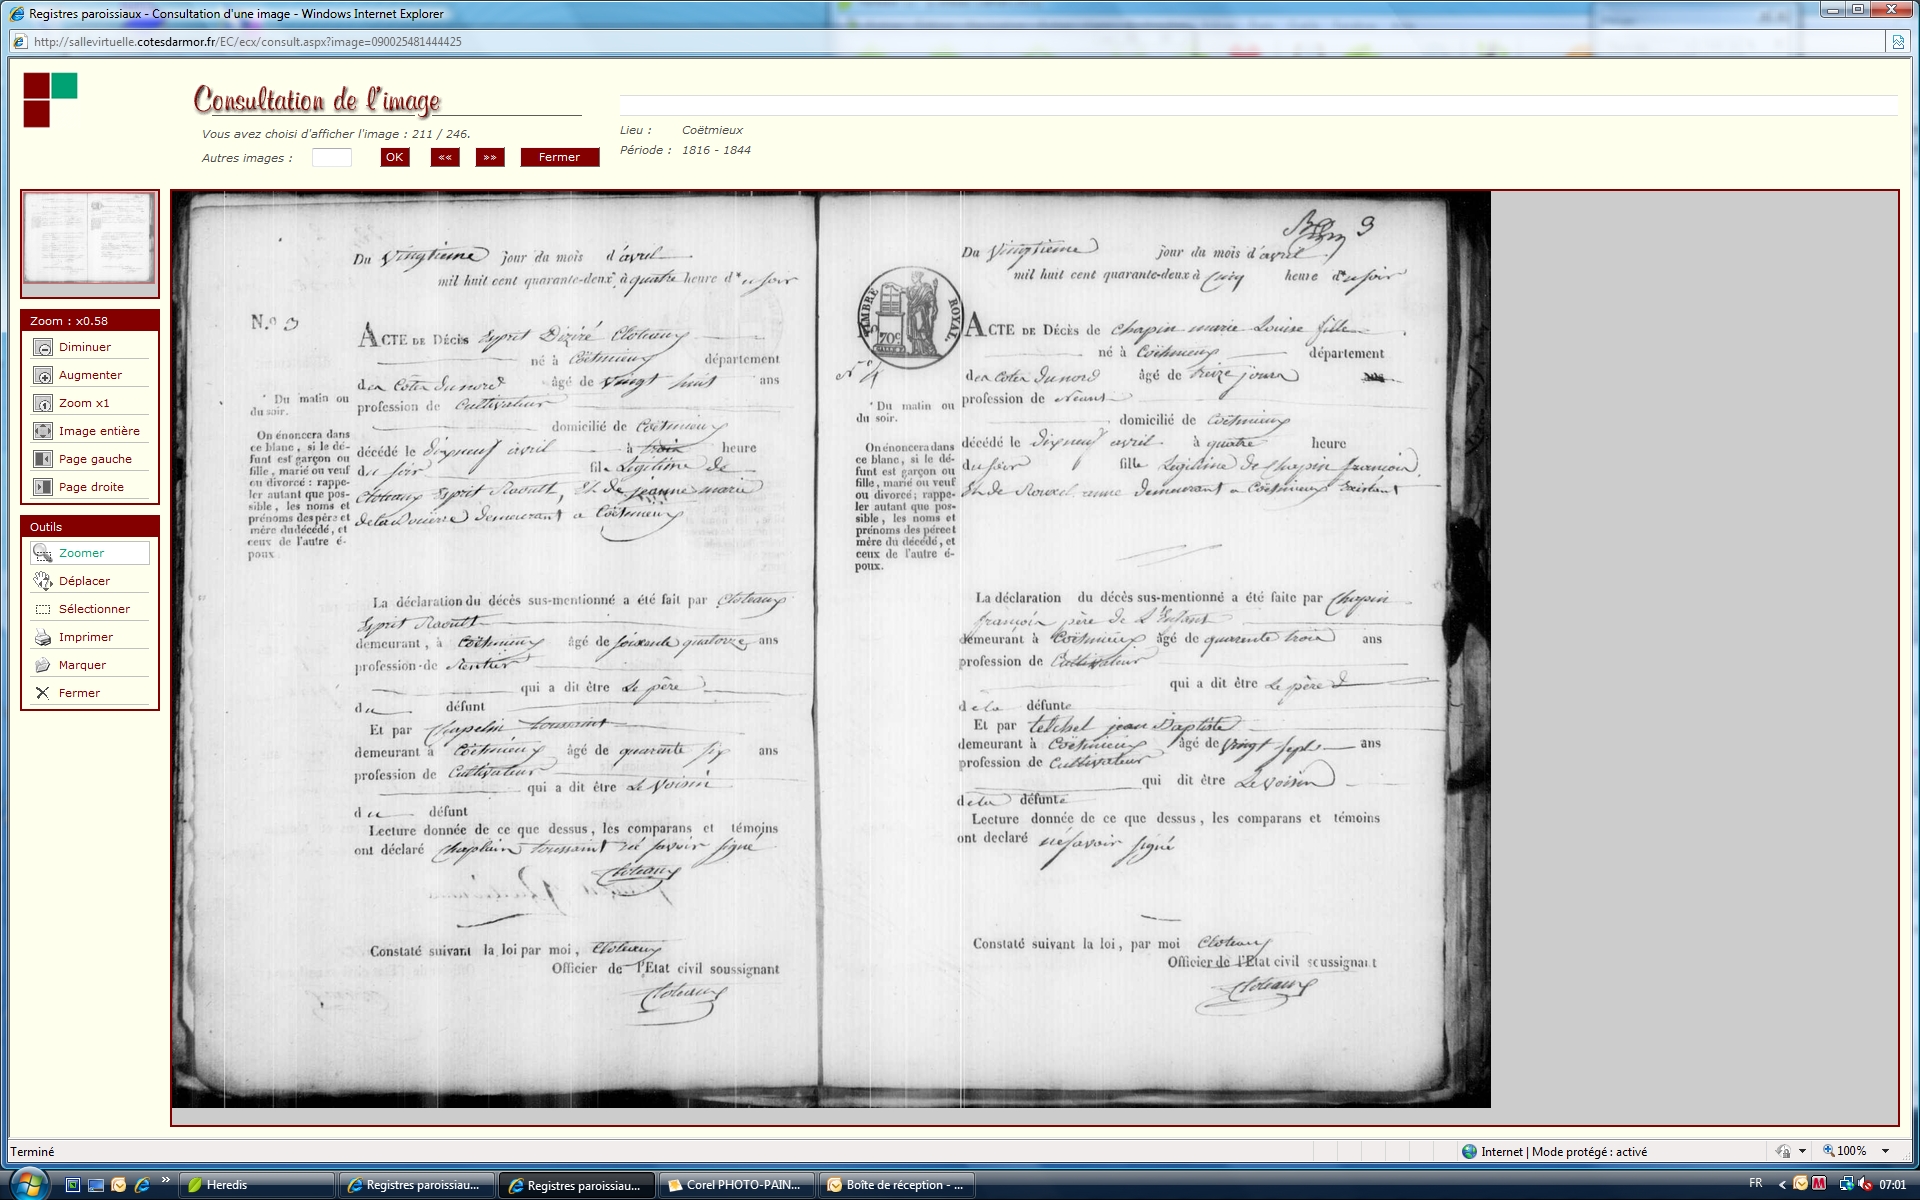
Task: Click the red Fermer button
Action: pyautogui.click(x=559, y=157)
